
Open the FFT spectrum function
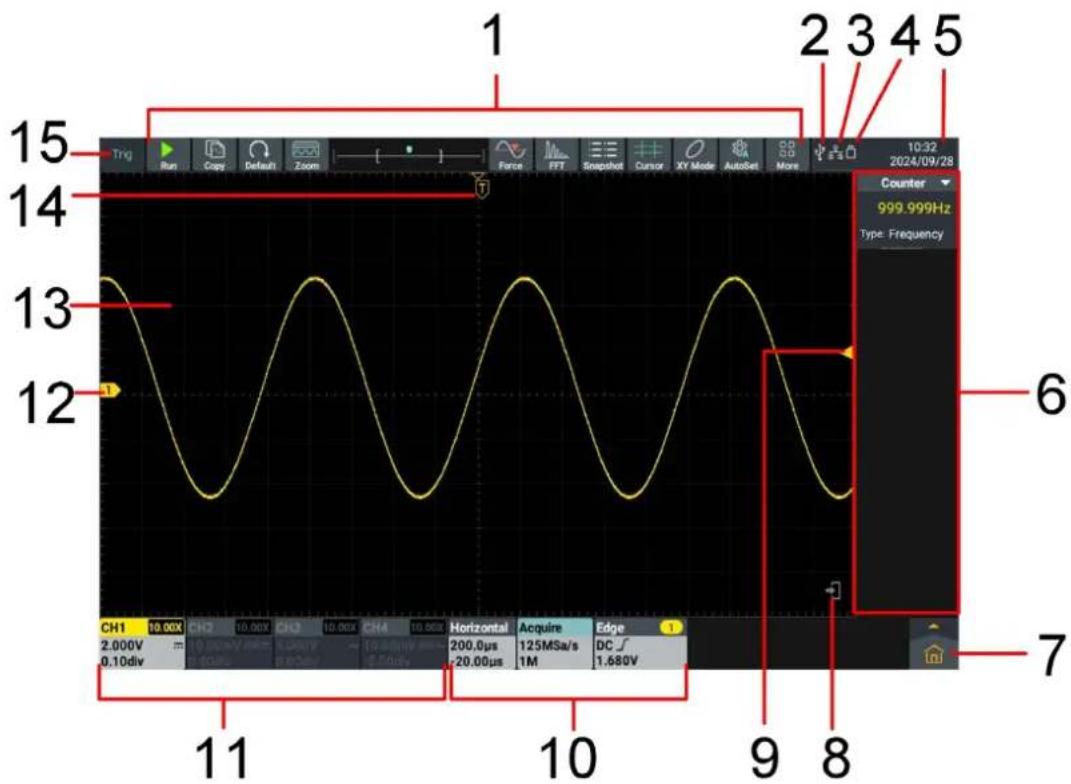coord(557,155)
